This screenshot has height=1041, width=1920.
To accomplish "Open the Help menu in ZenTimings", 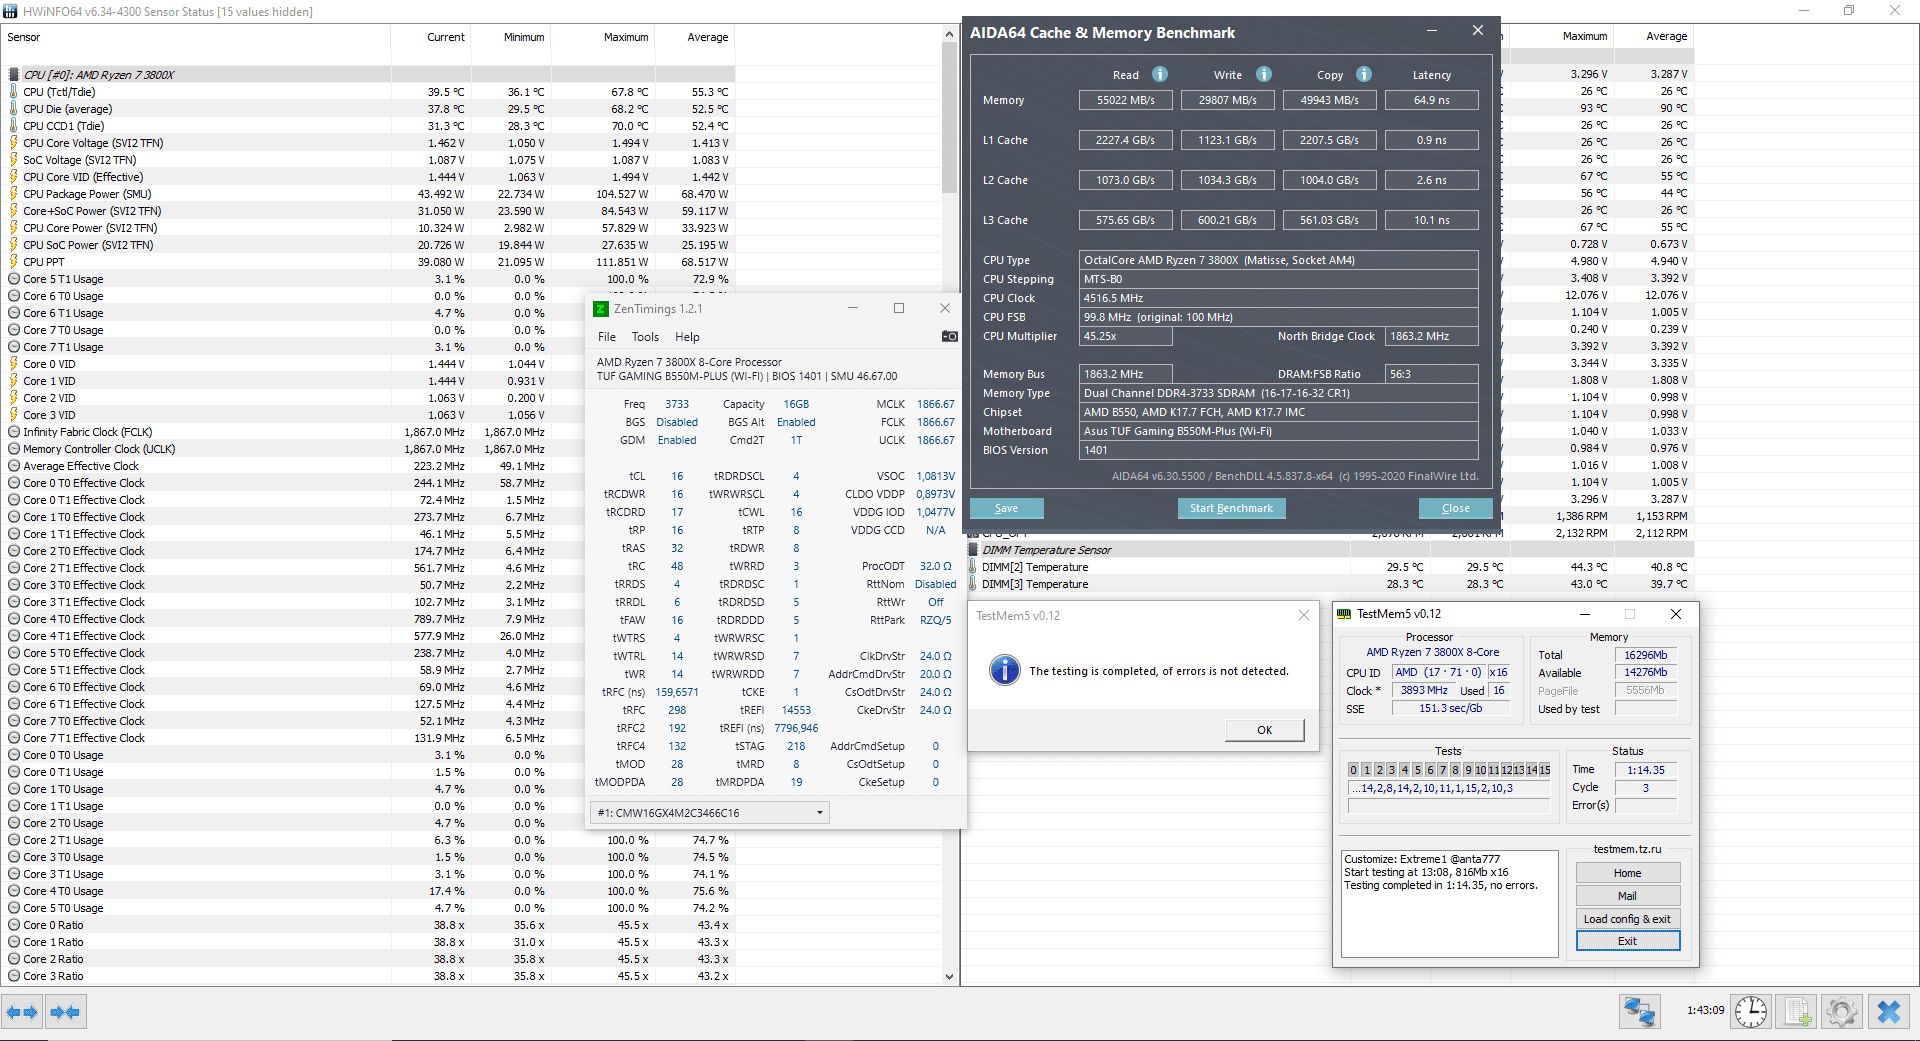I will [x=687, y=337].
